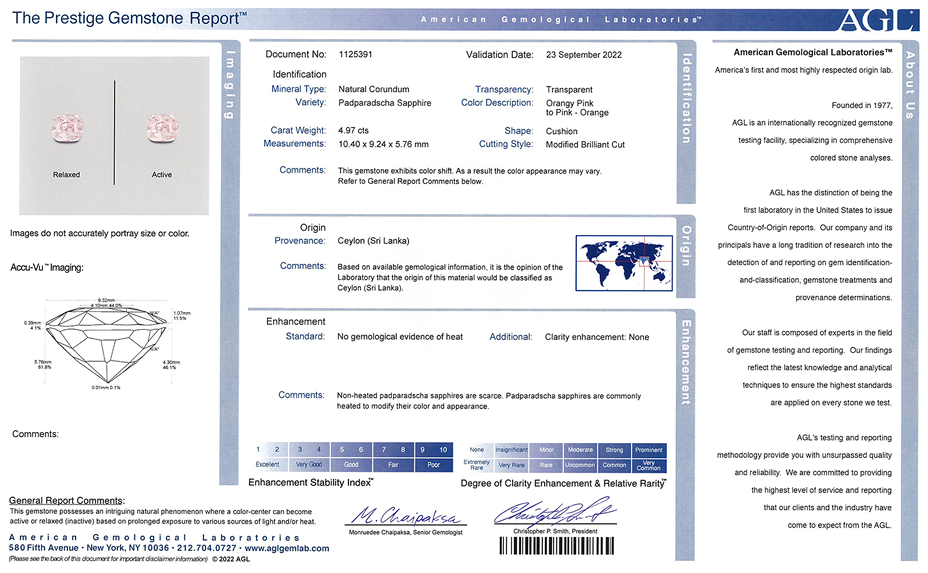Select the Relaxed gemstone image

[67, 128]
